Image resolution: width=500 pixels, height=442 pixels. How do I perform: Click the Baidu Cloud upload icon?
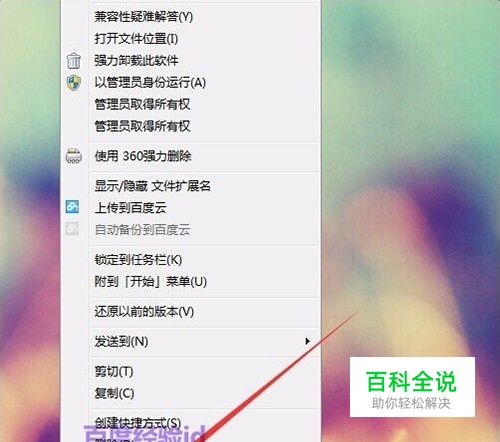tap(73, 207)
